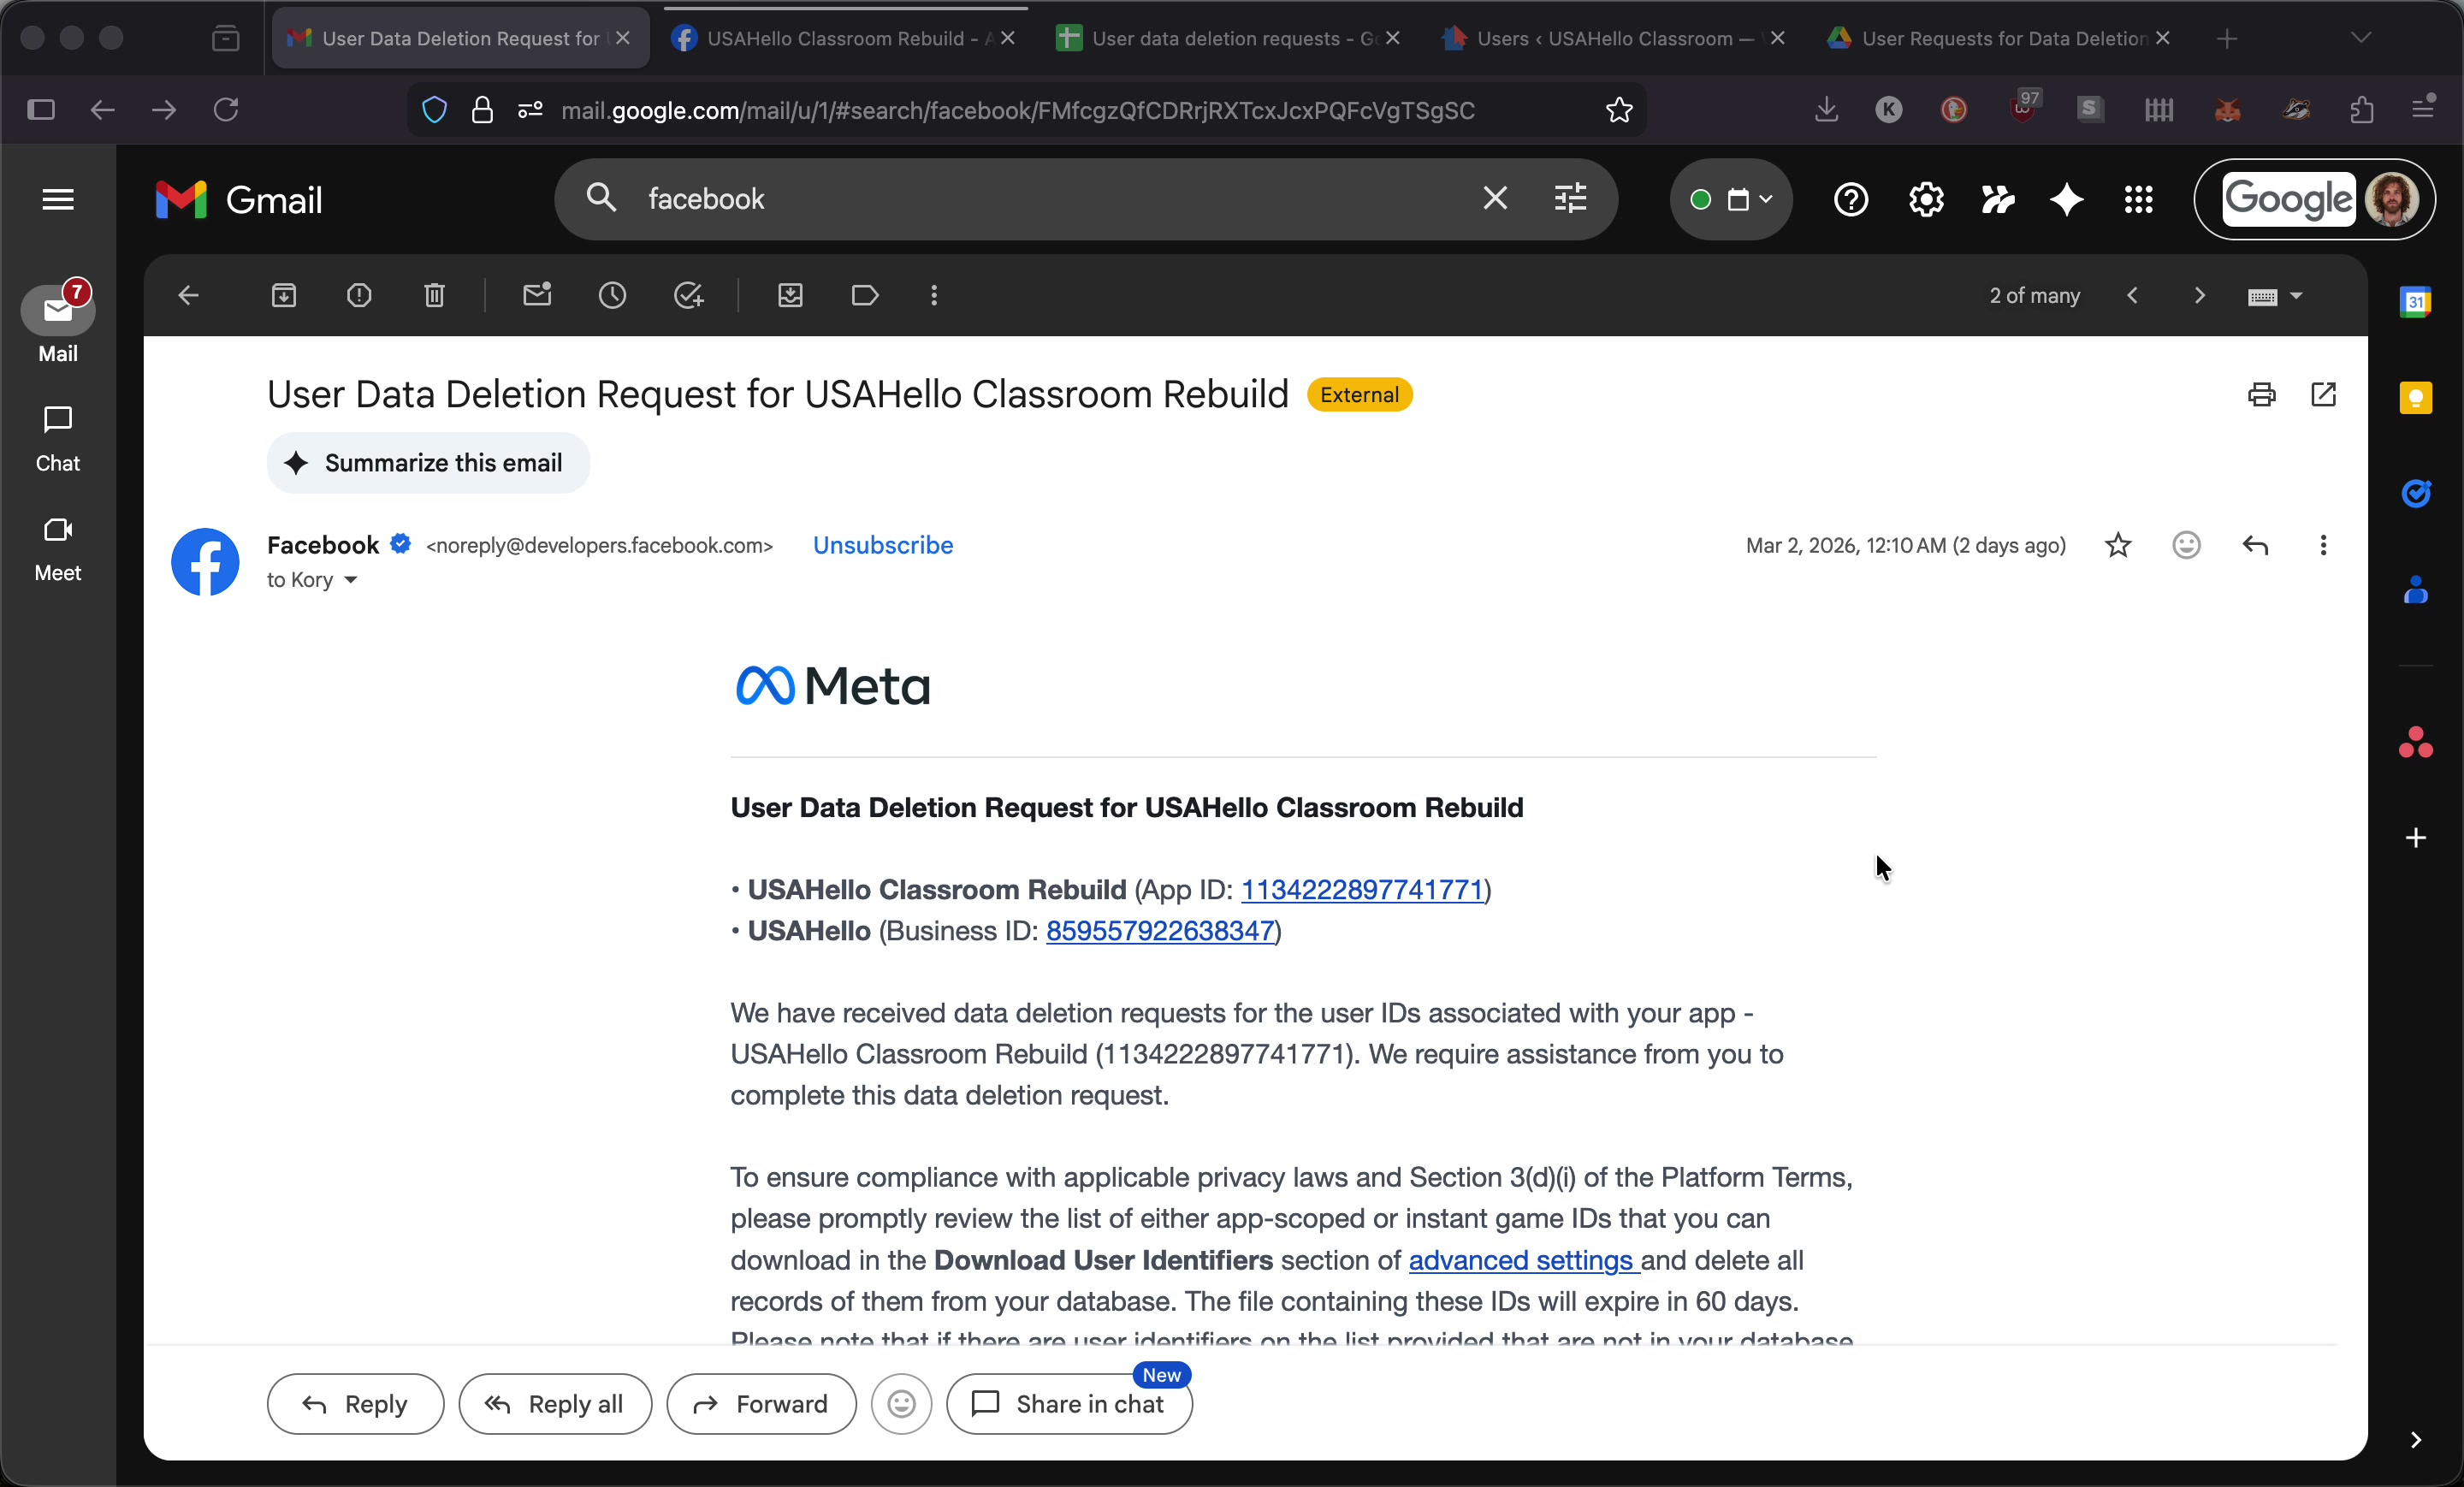Star the Facebook email
Viewport: 2464px width, 1487px height.
pos(2118,546)
